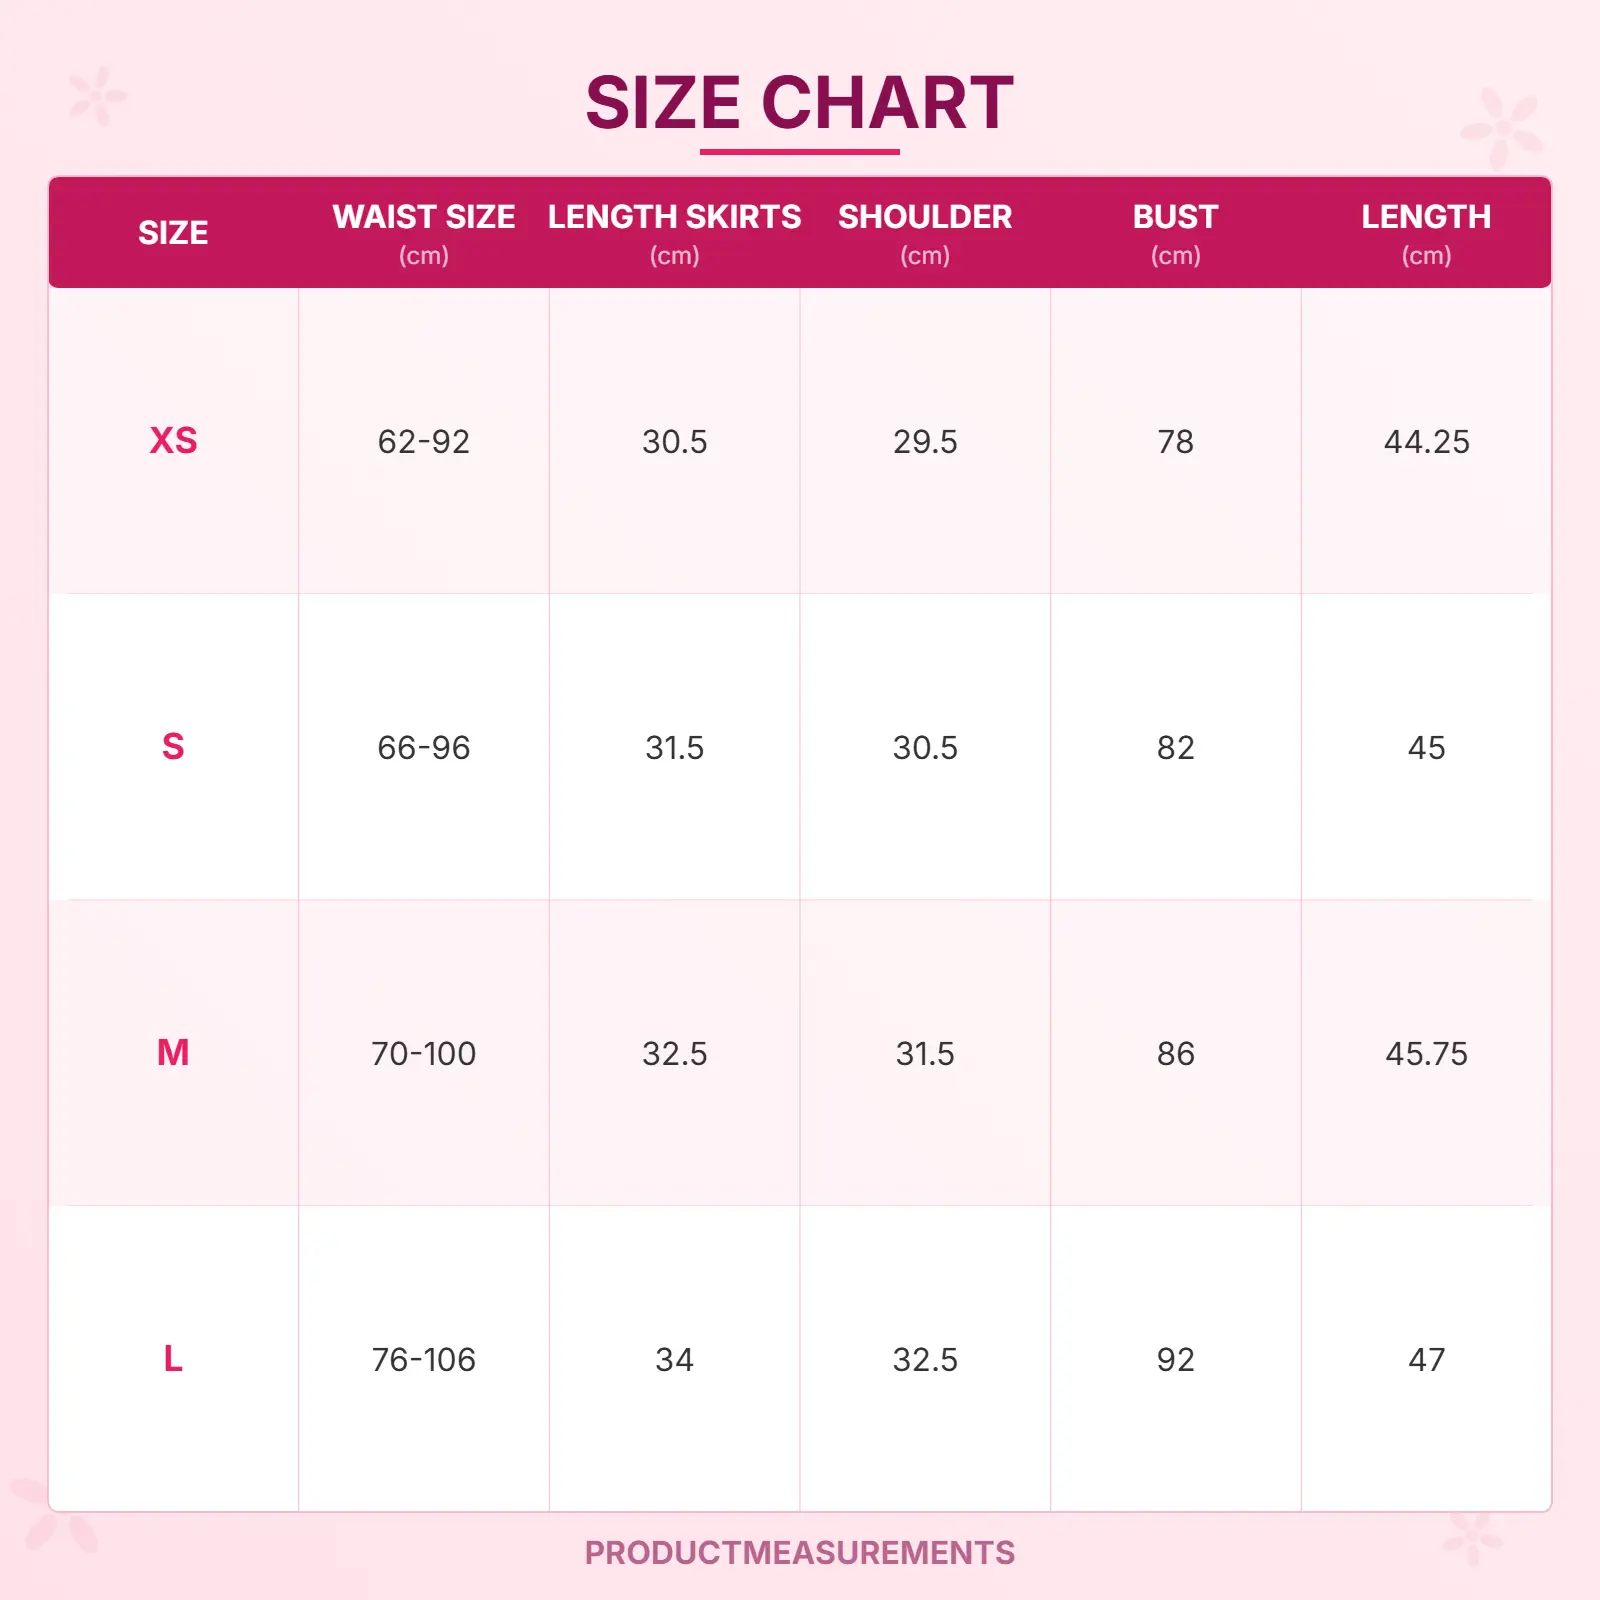This screenshot has width=1600, height=1600.
Task: Select the L size row label
Action: (x=173, y=1359)
